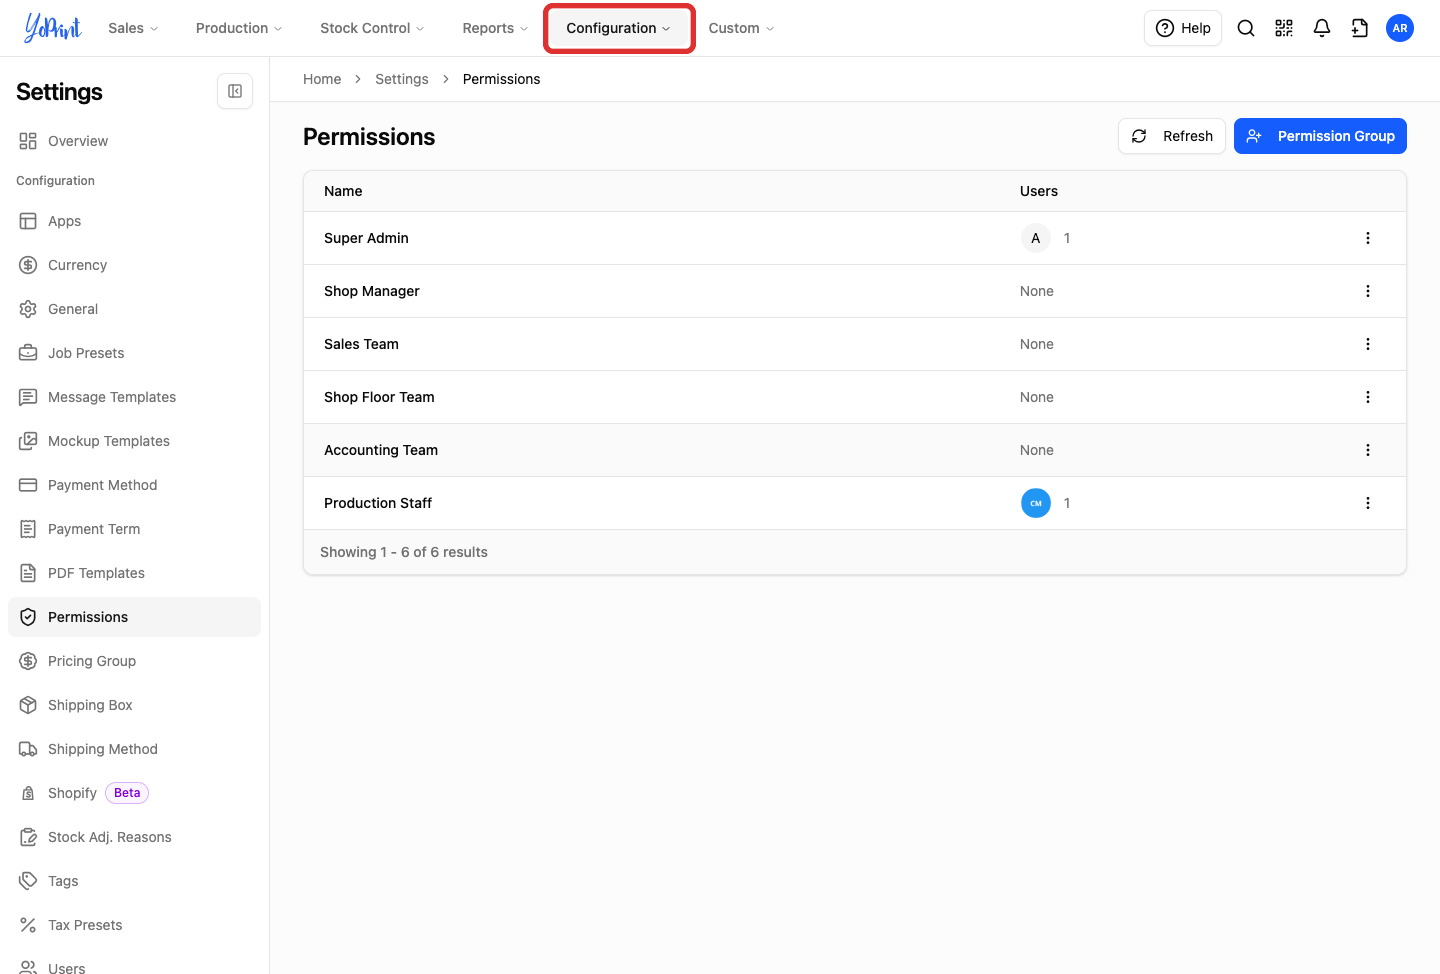Click the Refresh button
The height and width of the screenshot is (974, 1440).
(1172, 136)
